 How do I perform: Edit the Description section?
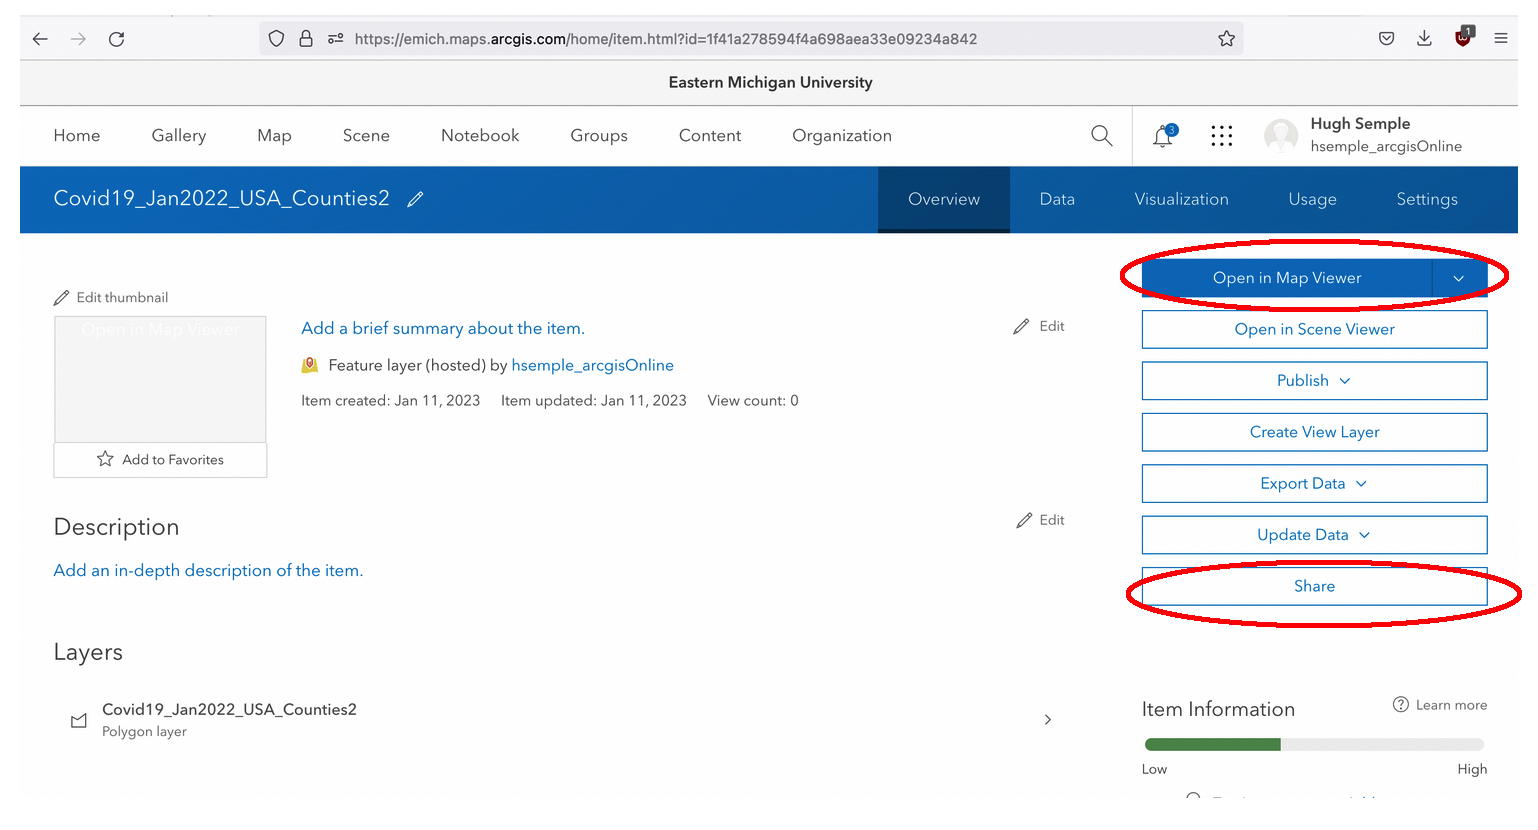[1041, 521]
